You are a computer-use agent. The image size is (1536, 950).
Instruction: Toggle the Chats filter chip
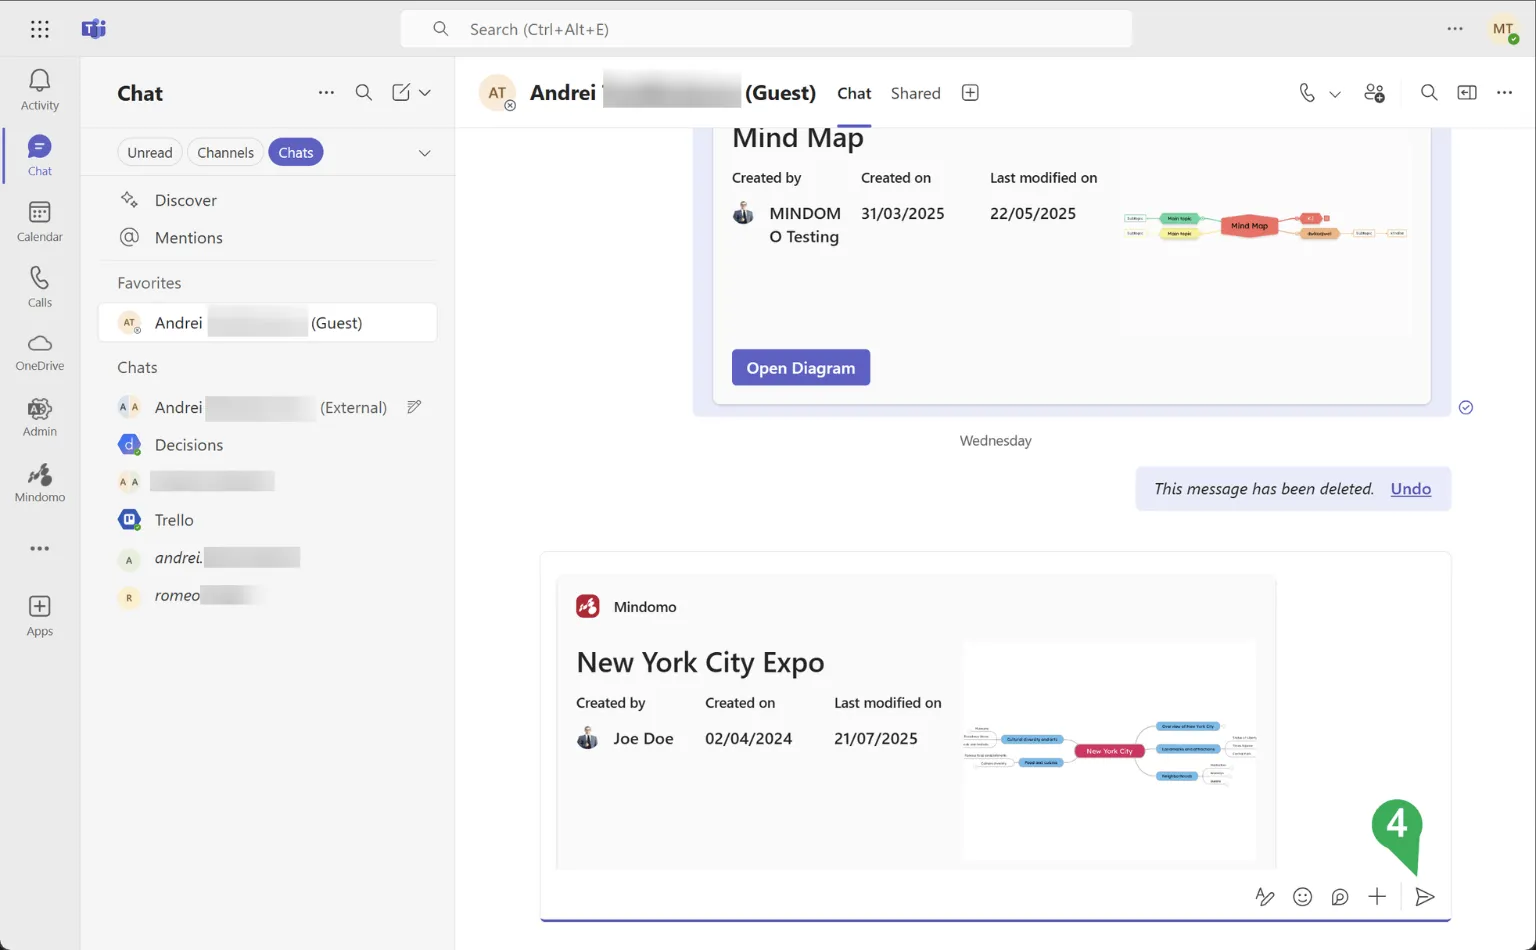[296, 153]
